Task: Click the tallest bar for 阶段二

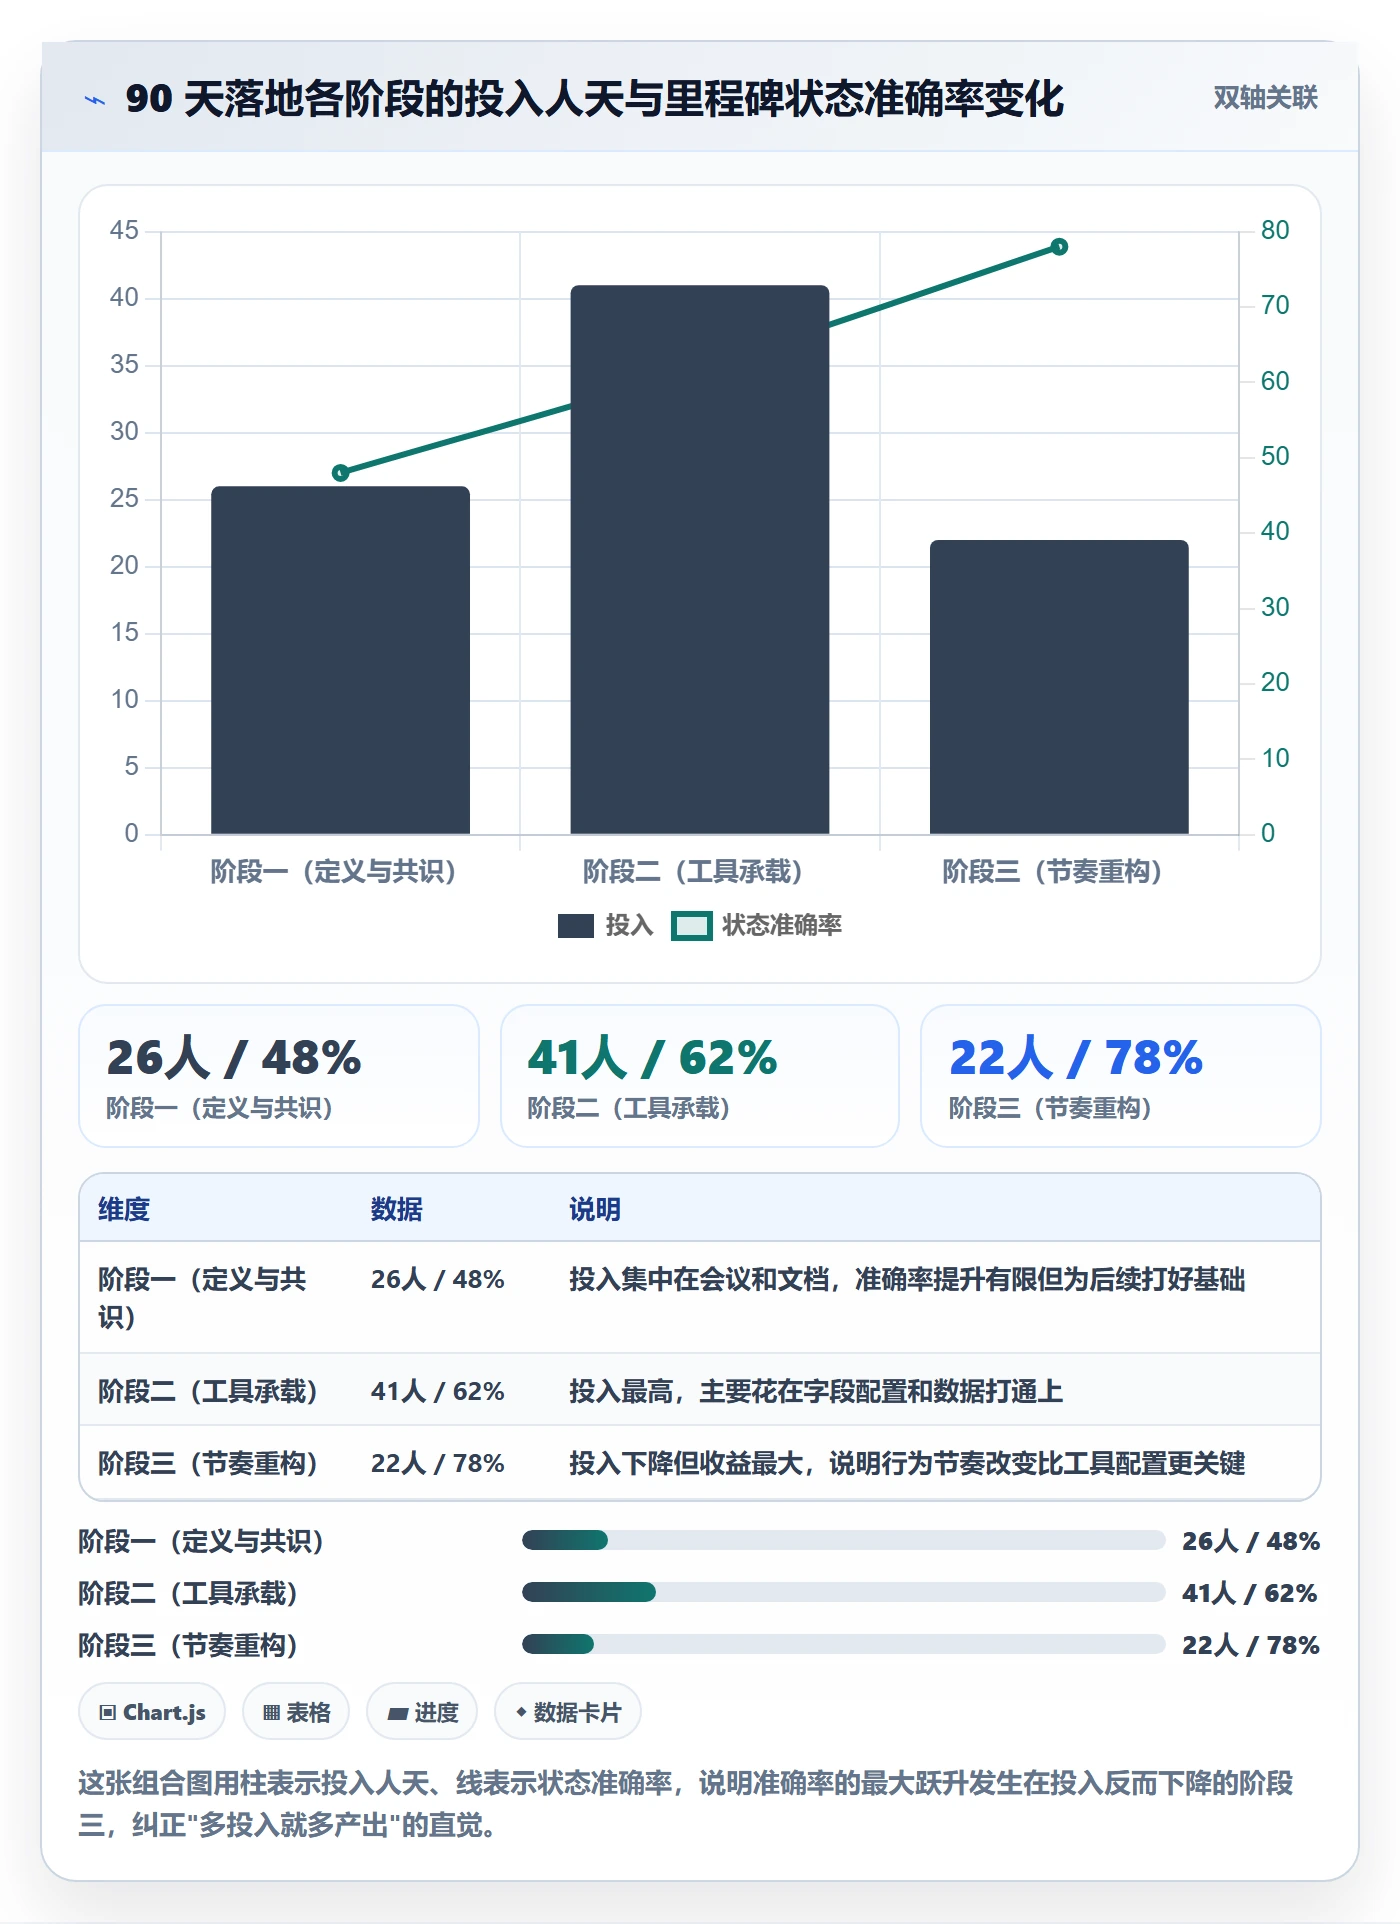Action: (700, 560)
